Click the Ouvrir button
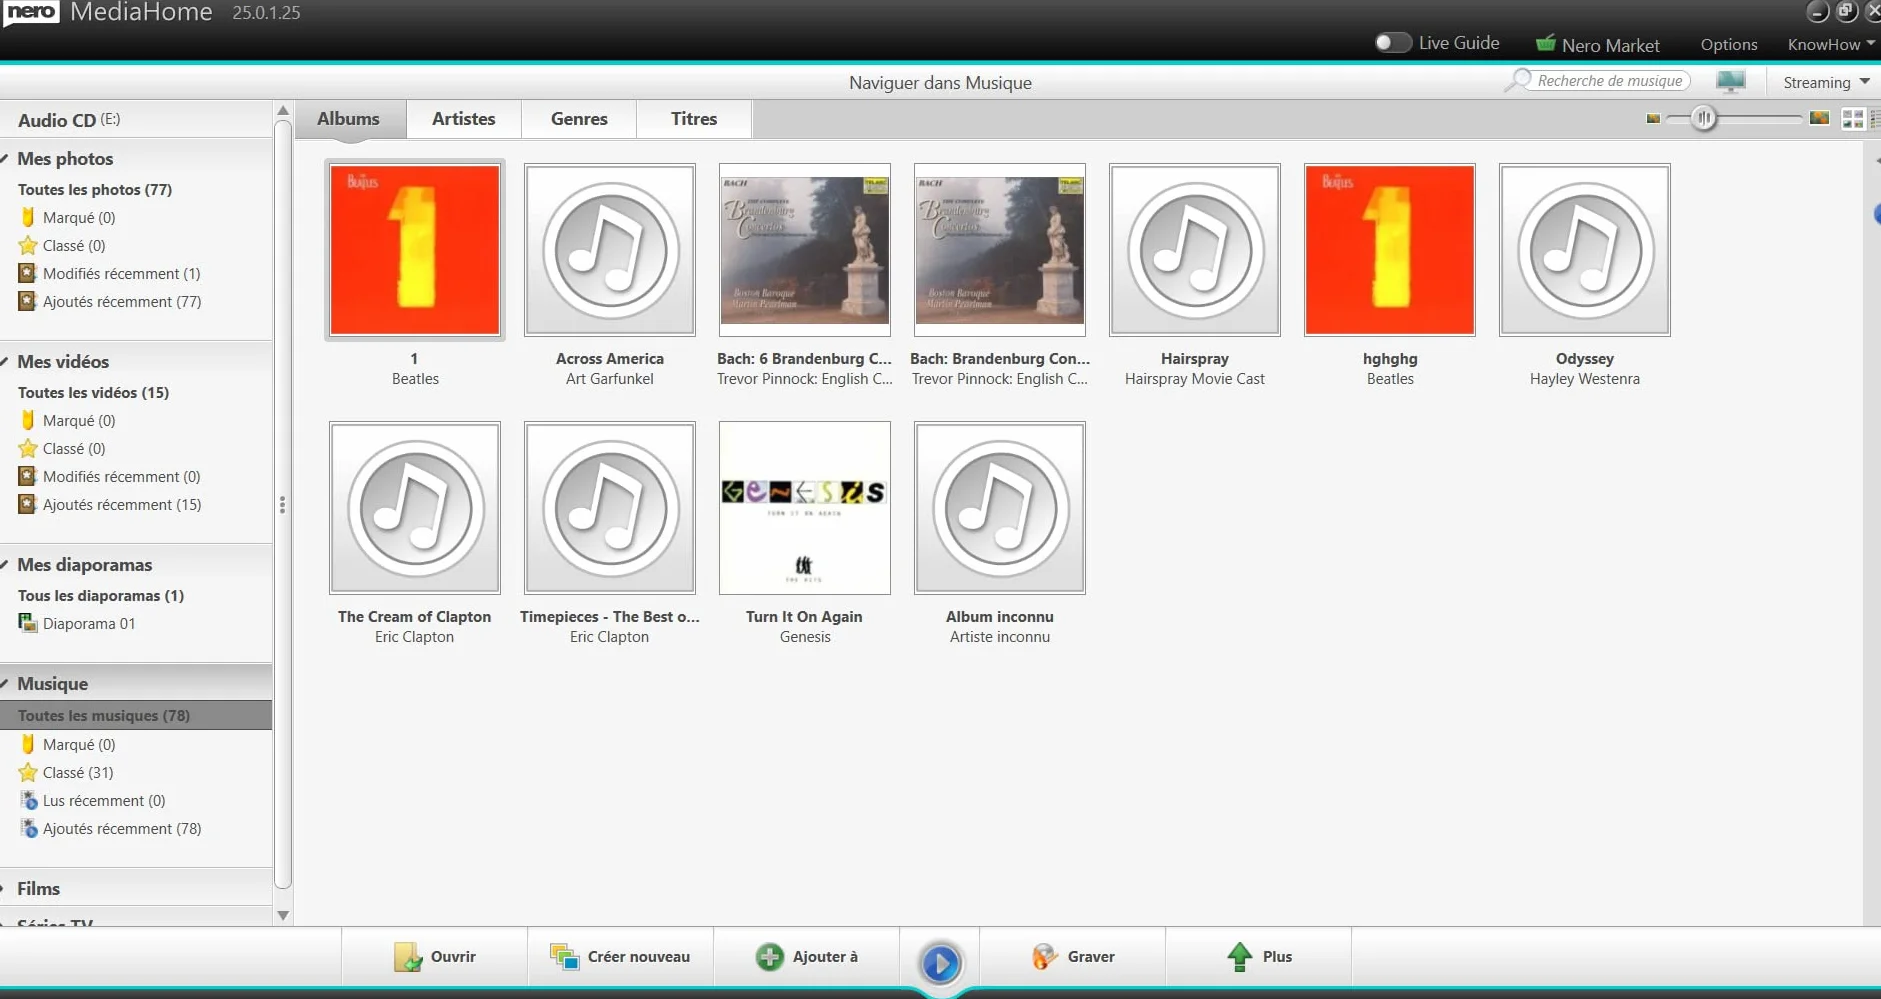Image resolution: width=1881 pixels, height=999 pixels. click(434, 957)
